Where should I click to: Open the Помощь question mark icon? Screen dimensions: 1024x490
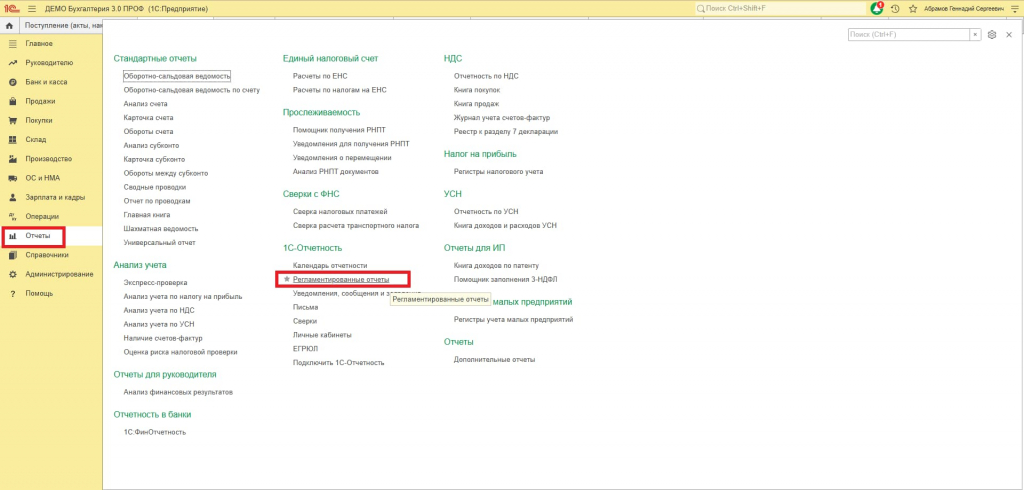12,293
